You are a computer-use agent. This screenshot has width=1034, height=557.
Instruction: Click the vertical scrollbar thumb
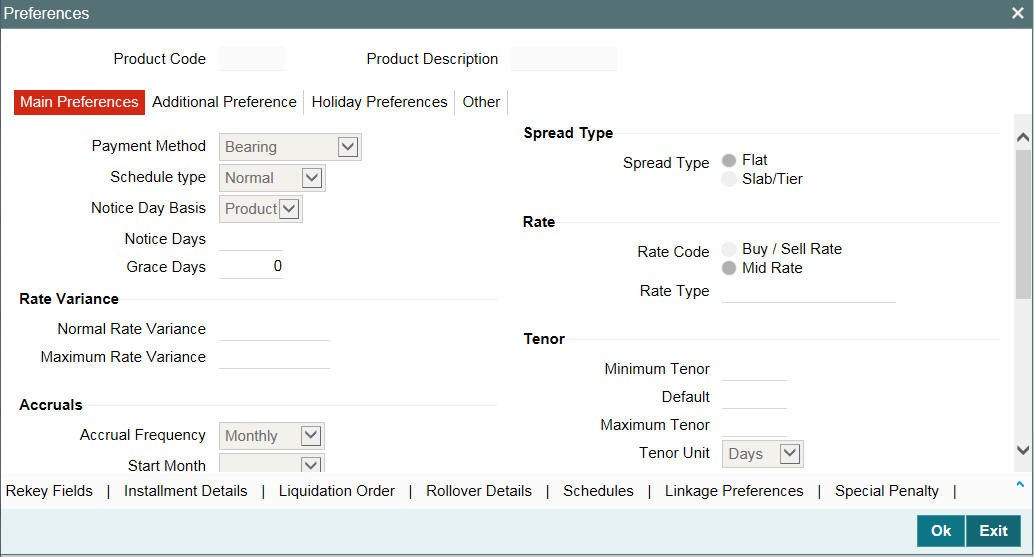1023,224
